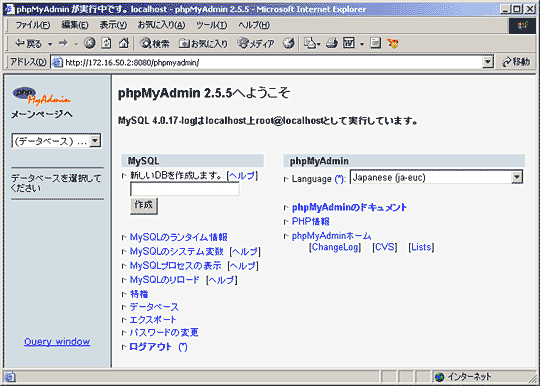
Task: Click the new database name input field
Action: pyautogui.click(x=185, y=189)
